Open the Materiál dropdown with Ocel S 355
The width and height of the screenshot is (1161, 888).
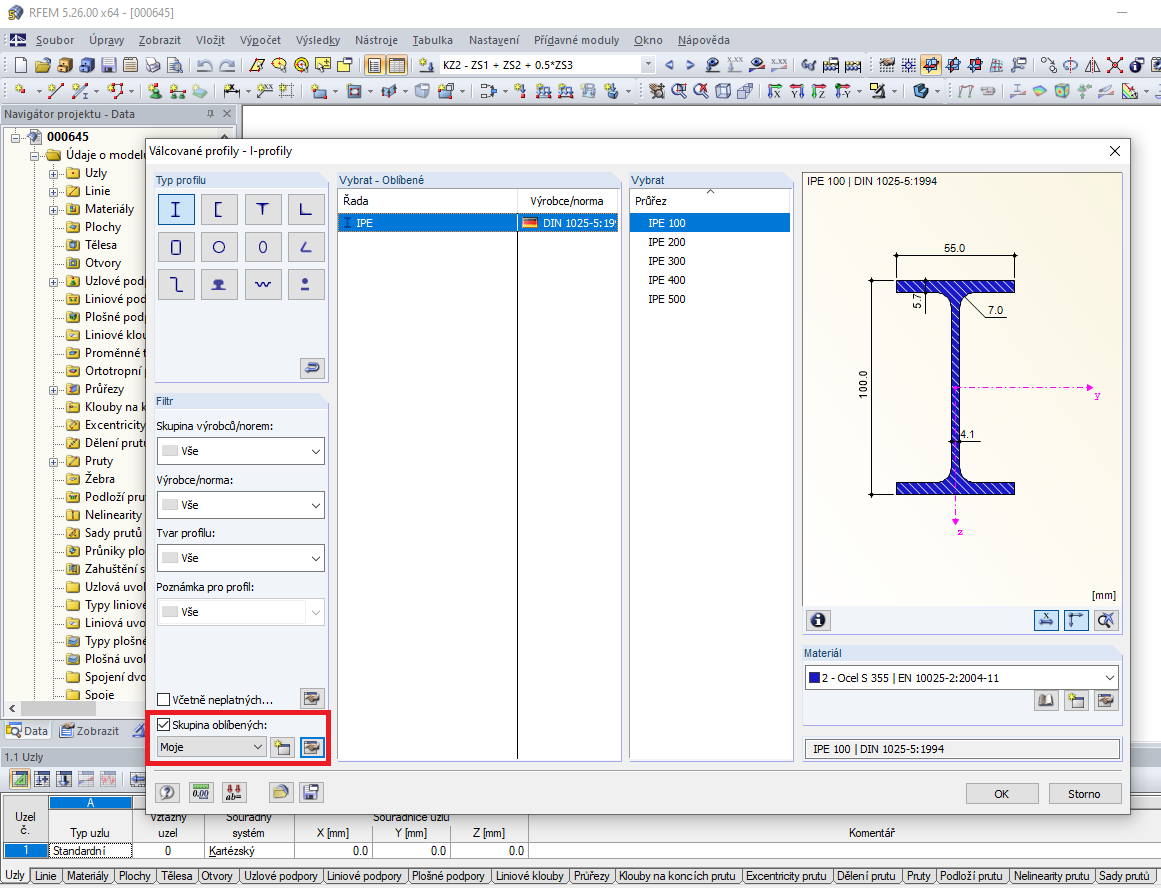tap(962, 678)
